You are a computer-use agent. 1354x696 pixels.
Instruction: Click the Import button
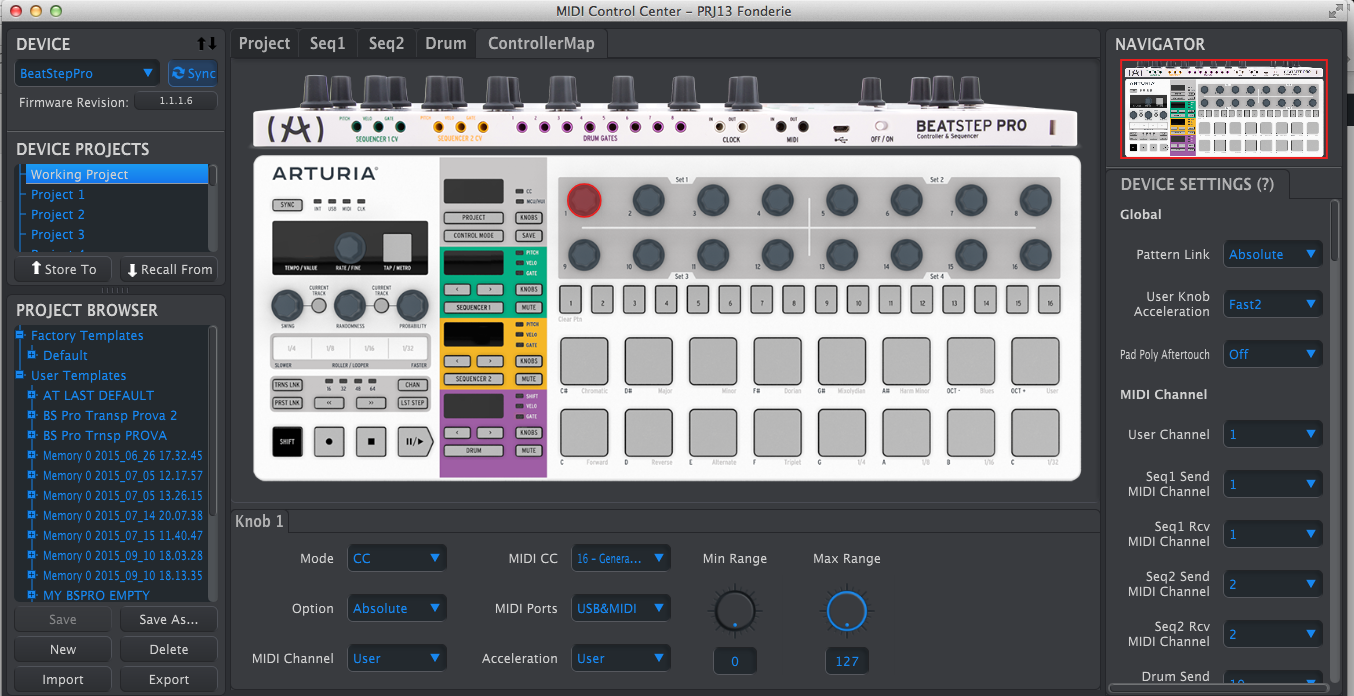(63, 679)
